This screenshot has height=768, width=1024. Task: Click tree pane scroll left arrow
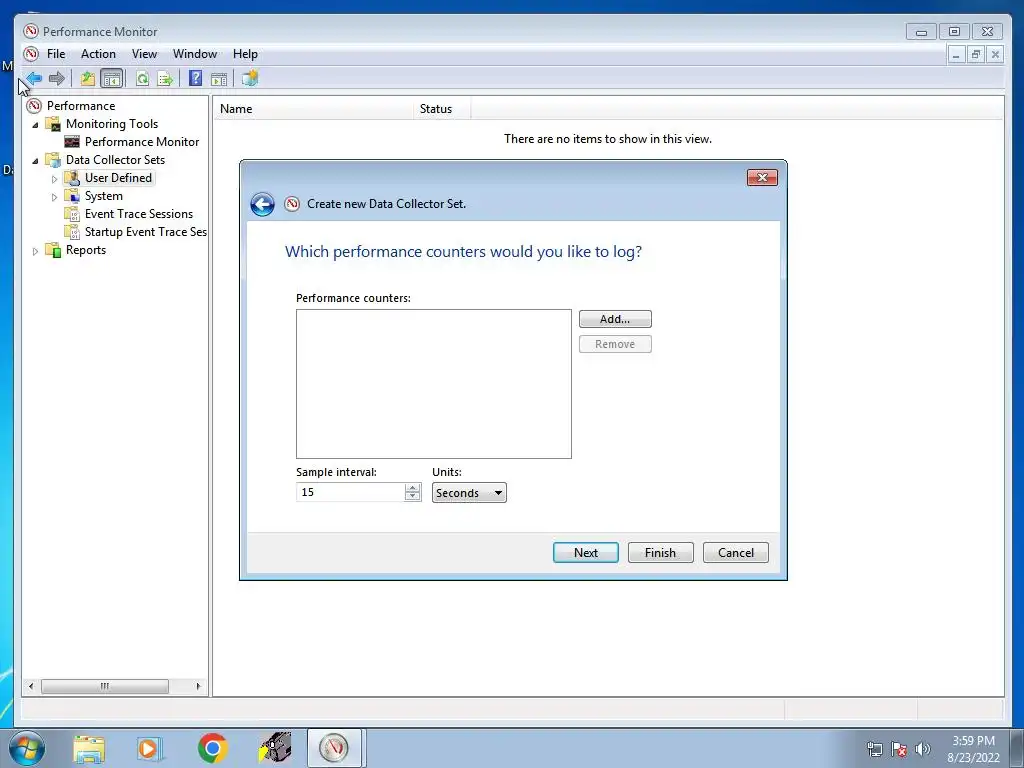(31, 686)
